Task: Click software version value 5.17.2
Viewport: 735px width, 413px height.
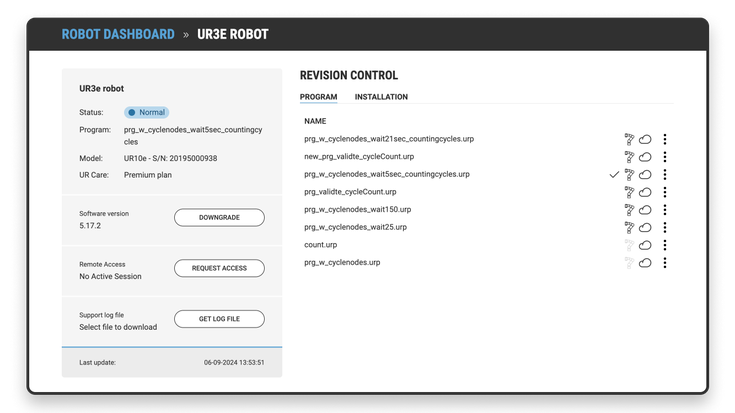Action: pyautogui.click(x=90, y=225)
